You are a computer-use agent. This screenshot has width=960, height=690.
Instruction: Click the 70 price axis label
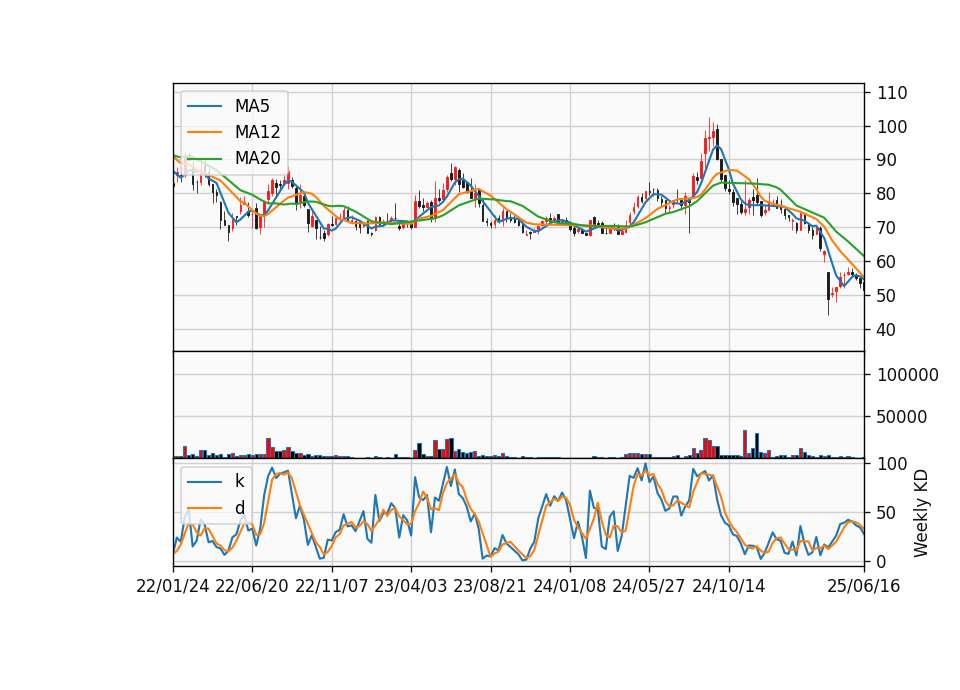(x=887, y=228)
